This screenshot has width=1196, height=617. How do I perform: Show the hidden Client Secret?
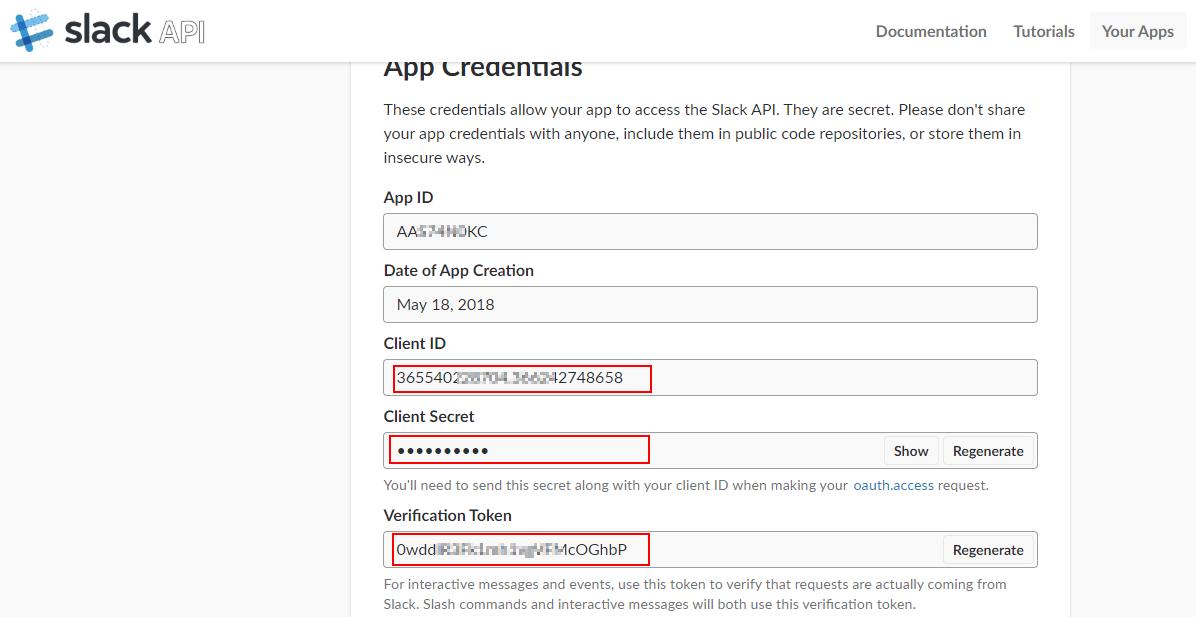pos(911,451)
